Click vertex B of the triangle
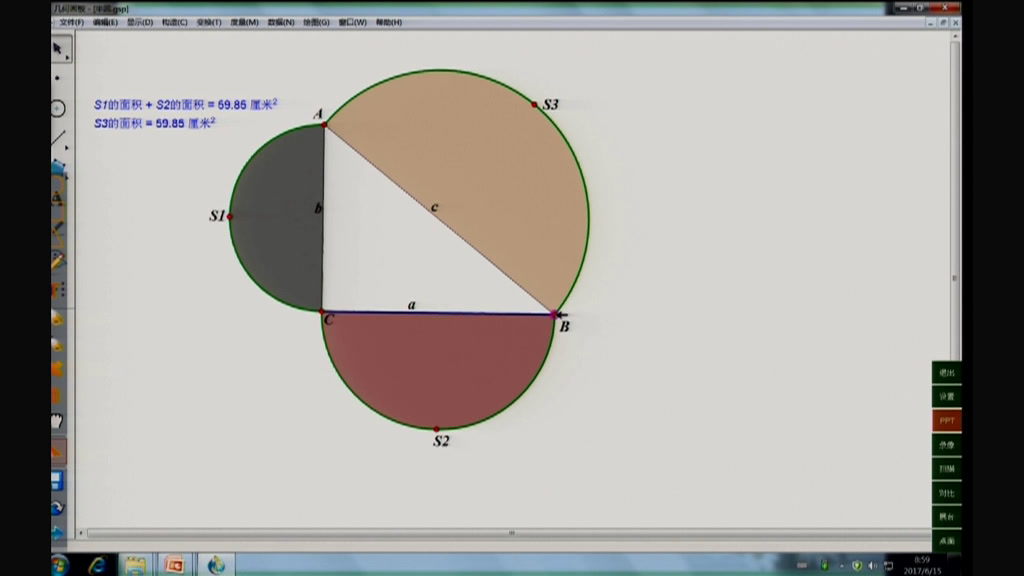The image size is (1024, 576). (x=554, y=314)
